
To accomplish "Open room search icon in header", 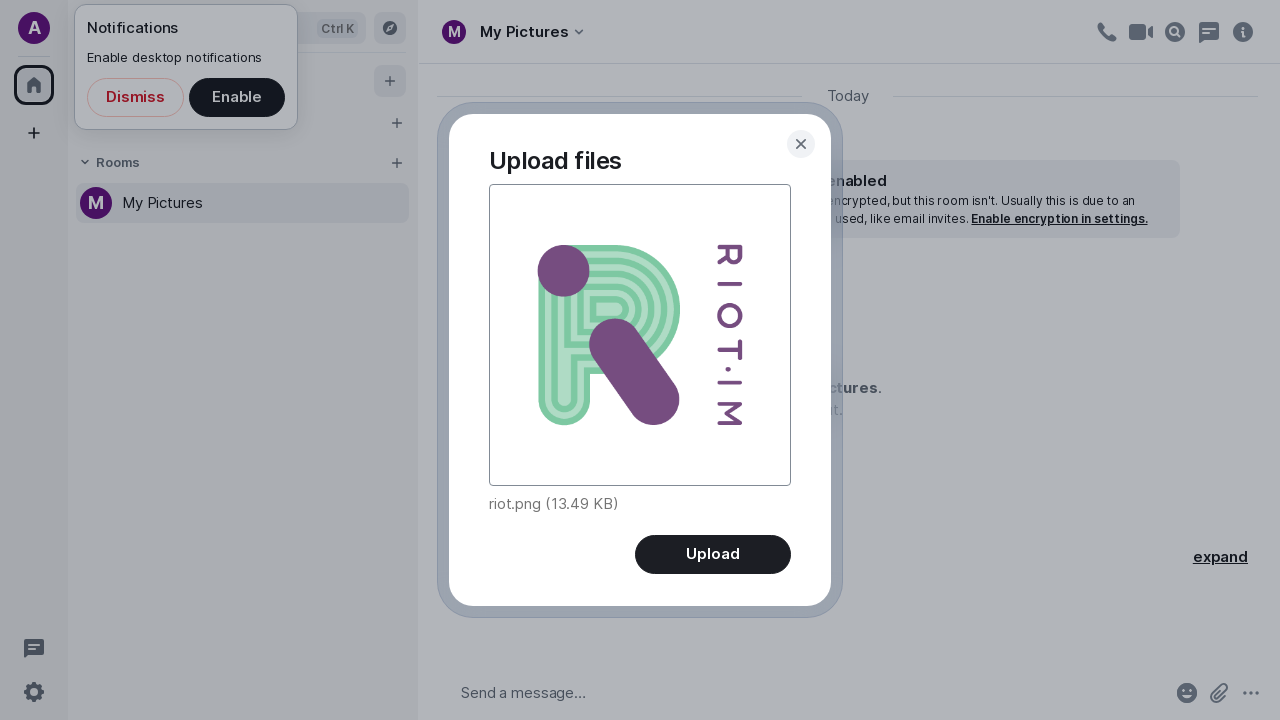I will 1175,32.
